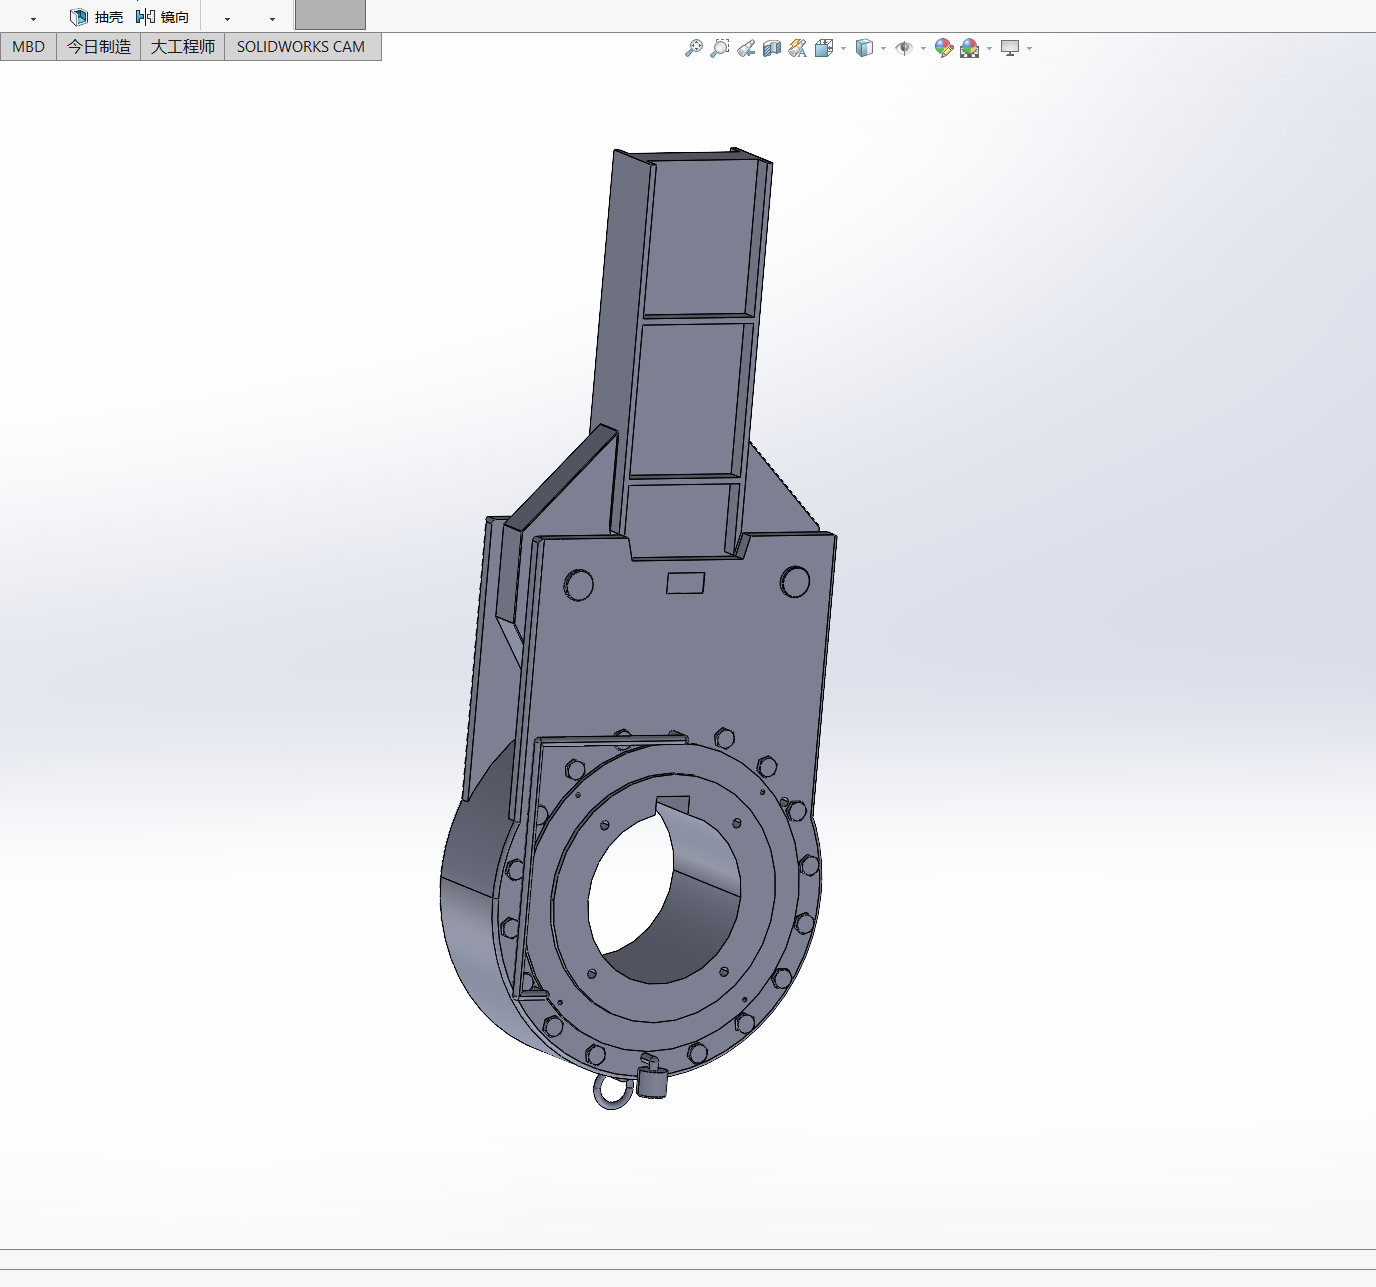Expand the Apply Scene dropdown arrow

(x=989, y=49)
